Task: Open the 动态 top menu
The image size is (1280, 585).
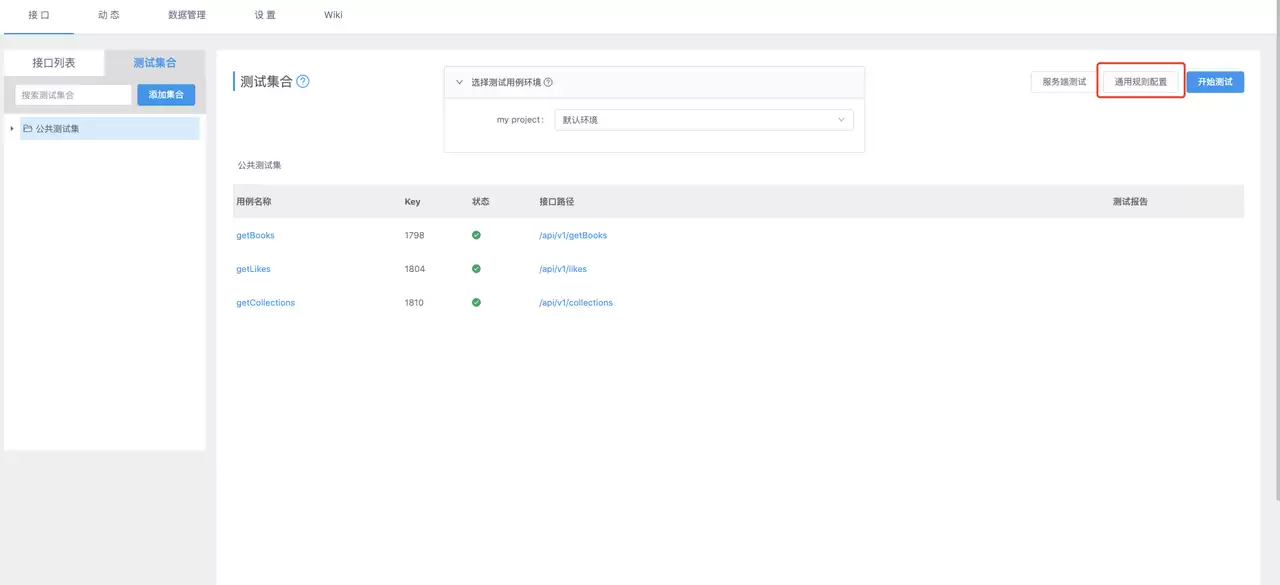Action: (109, 16)
